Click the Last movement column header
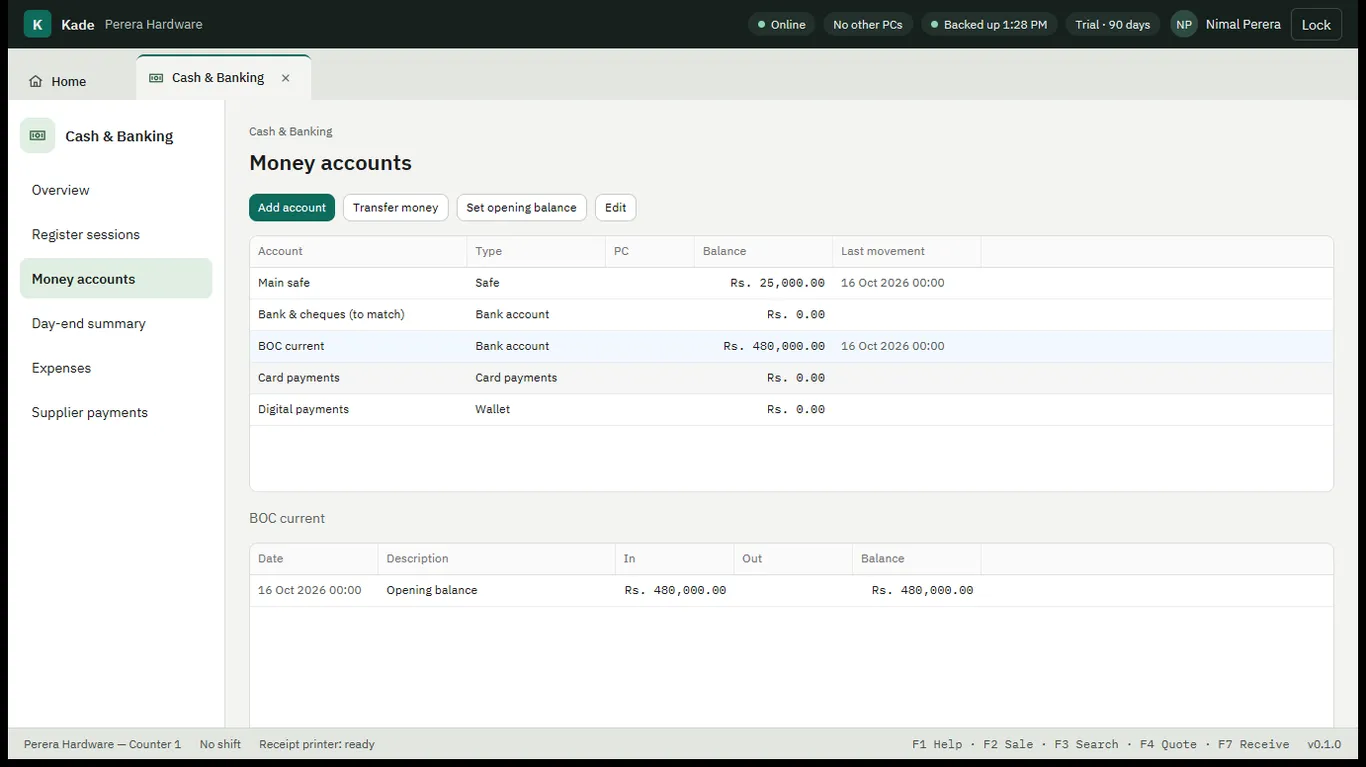The width and height of the screenshot is (1366, 767). 906,252
